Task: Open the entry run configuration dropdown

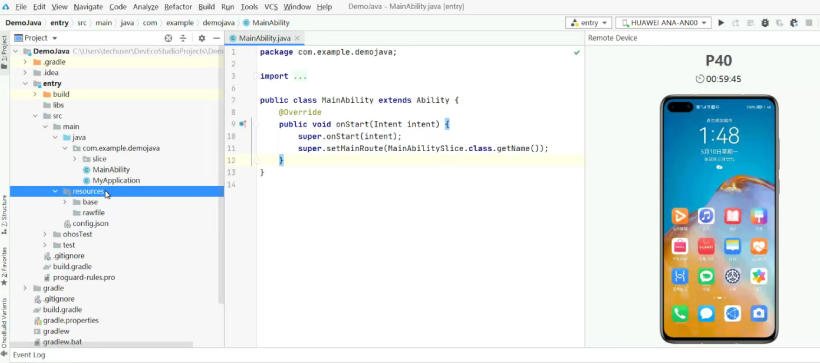Action: click(588, 23)
